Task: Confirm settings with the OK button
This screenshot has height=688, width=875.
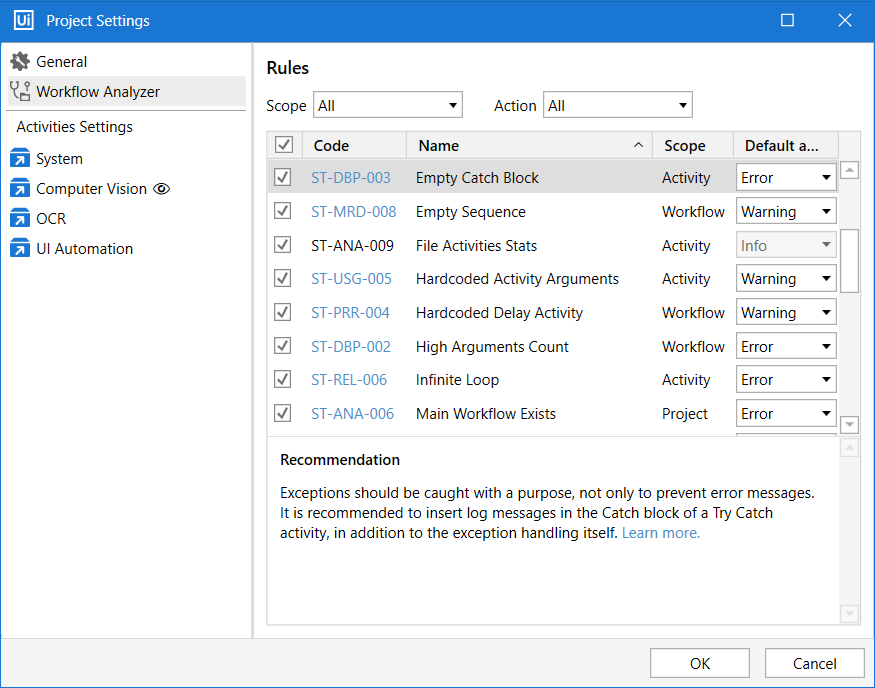Action: pyautogui.click(x=699, y=663)
